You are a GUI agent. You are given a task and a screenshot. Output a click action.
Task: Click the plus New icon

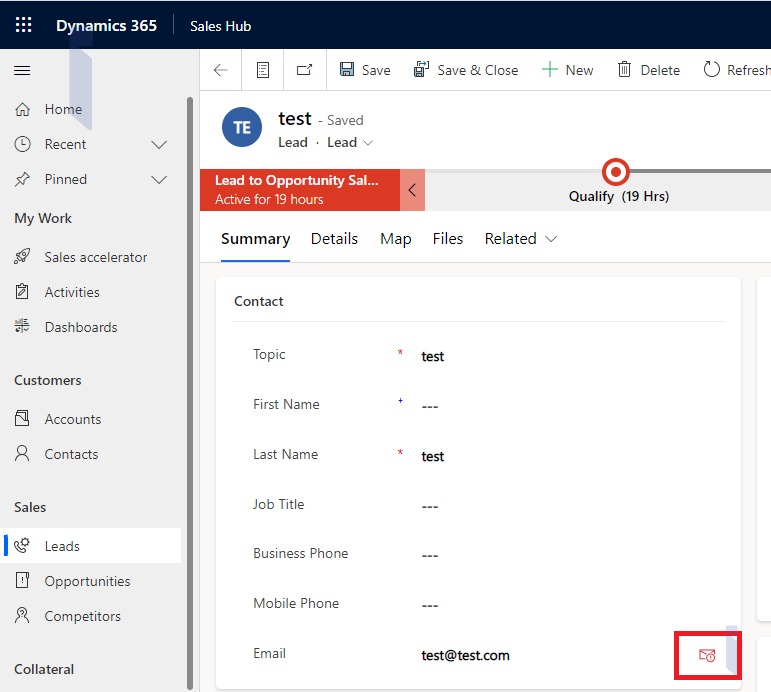click(x=549, y=69)
